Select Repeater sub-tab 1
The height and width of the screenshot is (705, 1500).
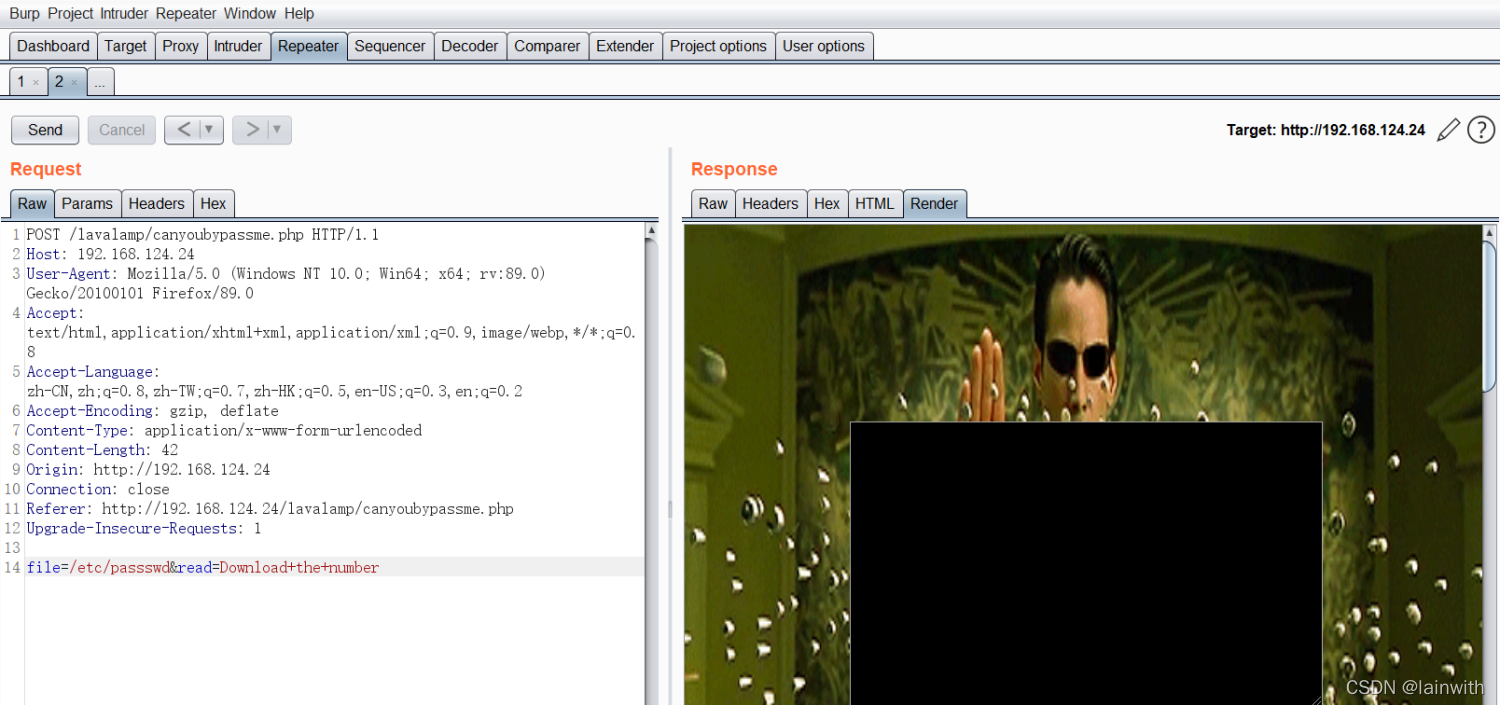click(x=21, y=82)
